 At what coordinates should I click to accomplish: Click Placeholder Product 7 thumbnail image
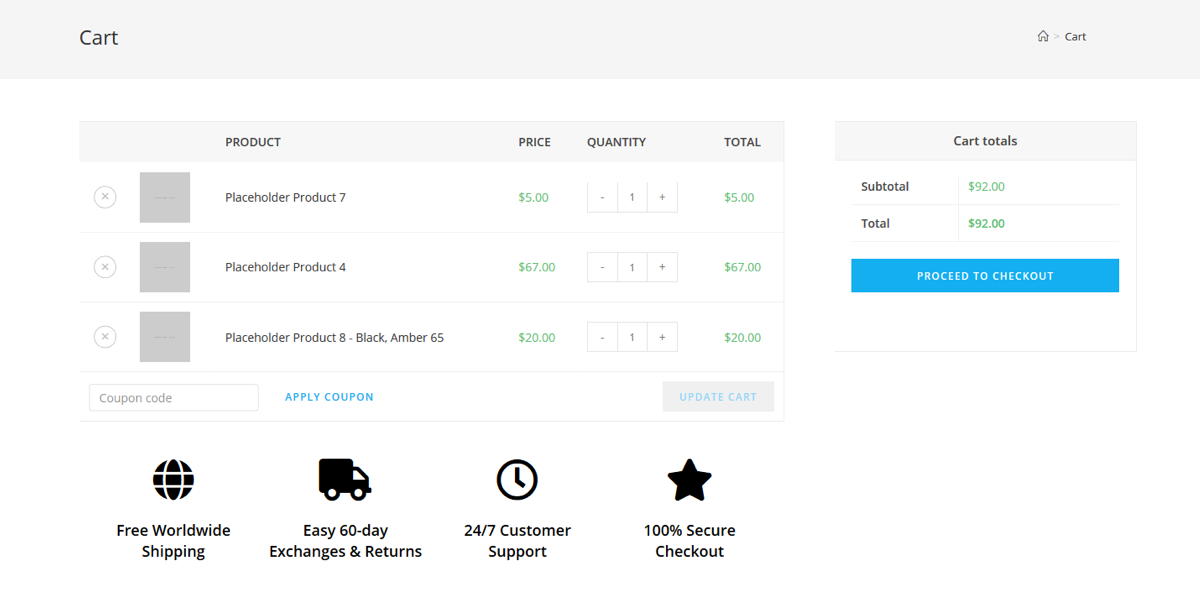(165, 197)
